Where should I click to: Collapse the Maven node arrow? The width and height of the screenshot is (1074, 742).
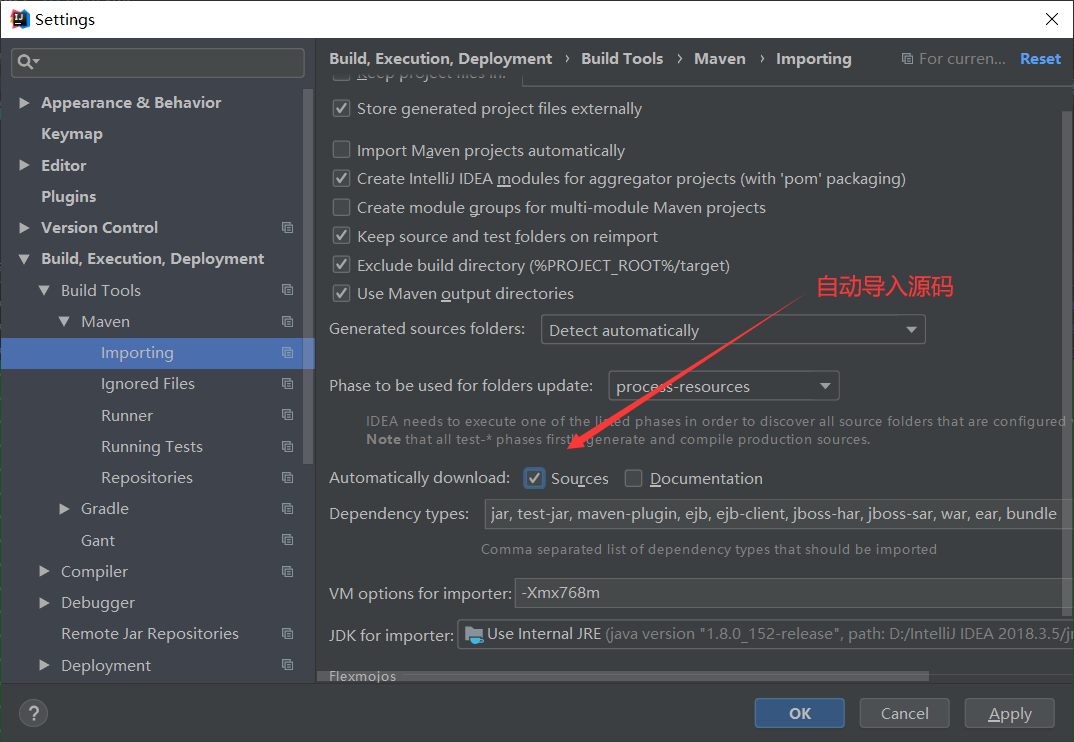64,321
